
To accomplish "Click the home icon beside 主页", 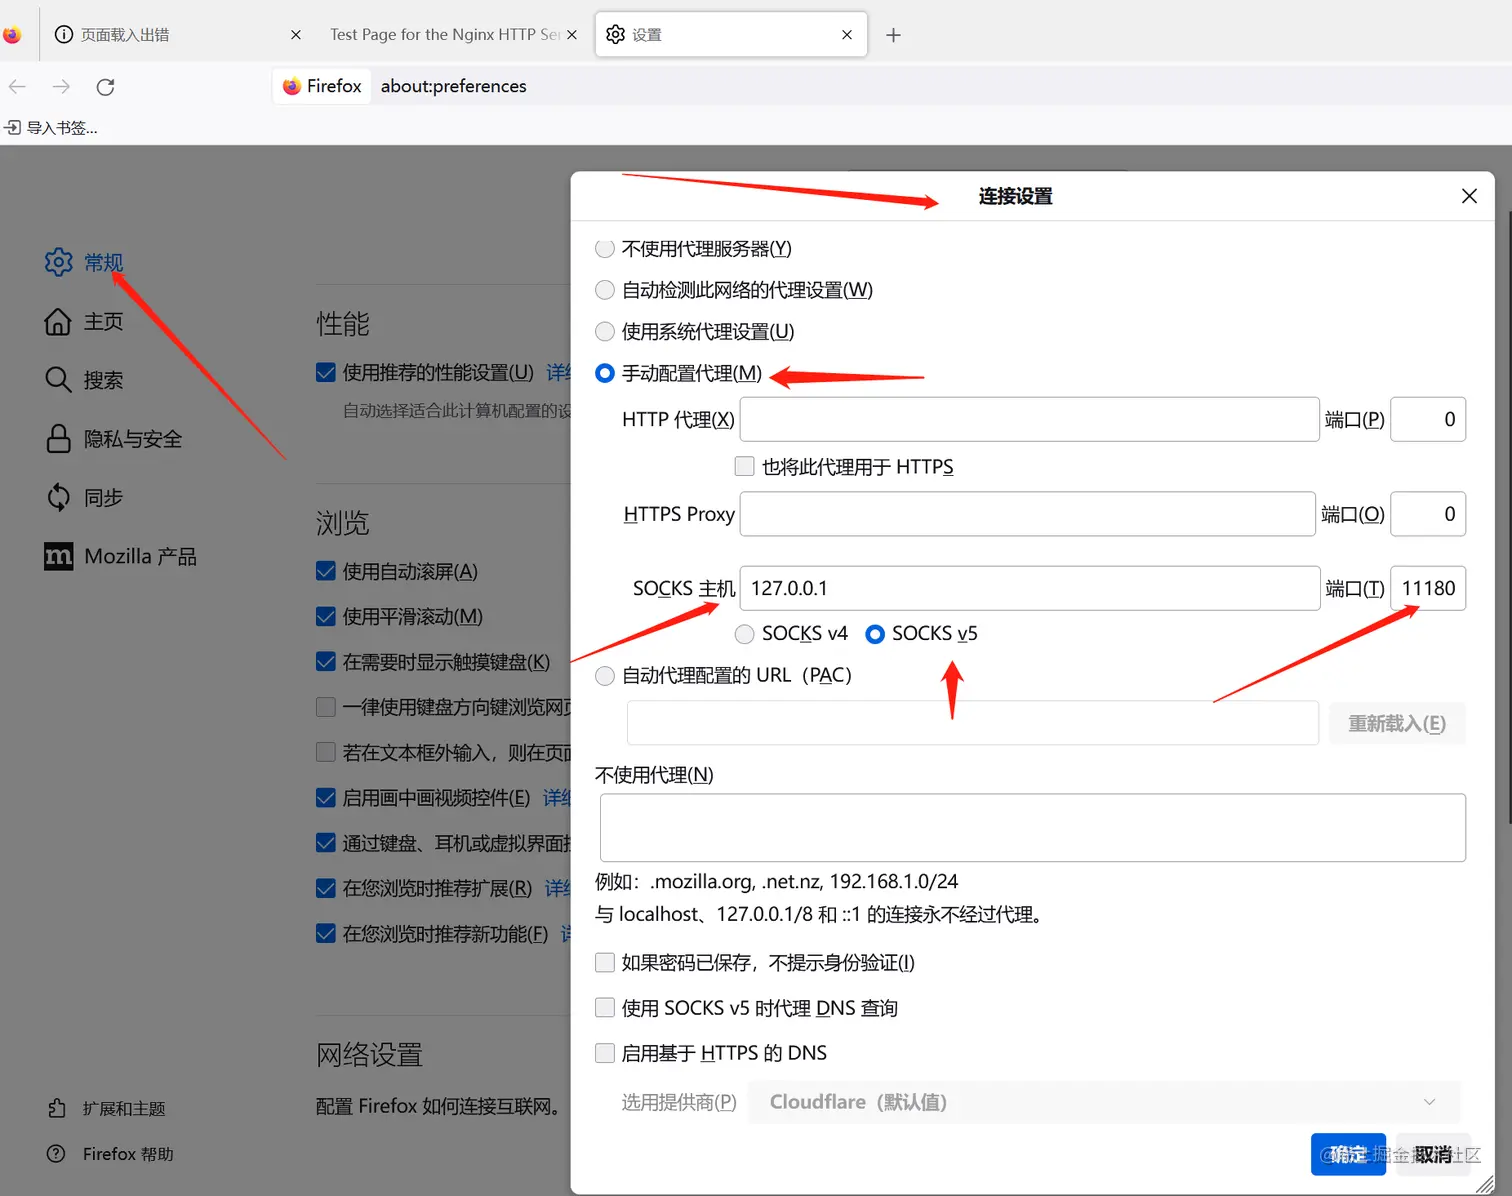I will click(59, 322).
